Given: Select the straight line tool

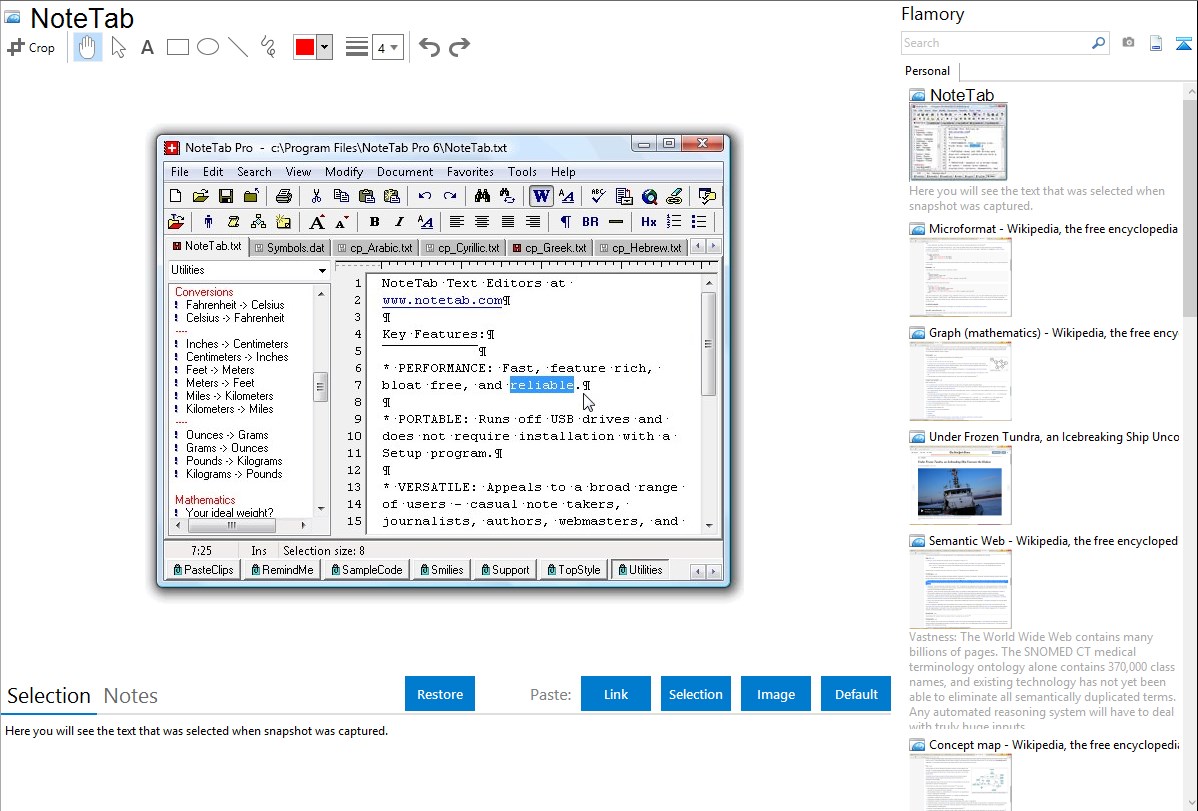Looking at the screenshot, I should [237, 47].
